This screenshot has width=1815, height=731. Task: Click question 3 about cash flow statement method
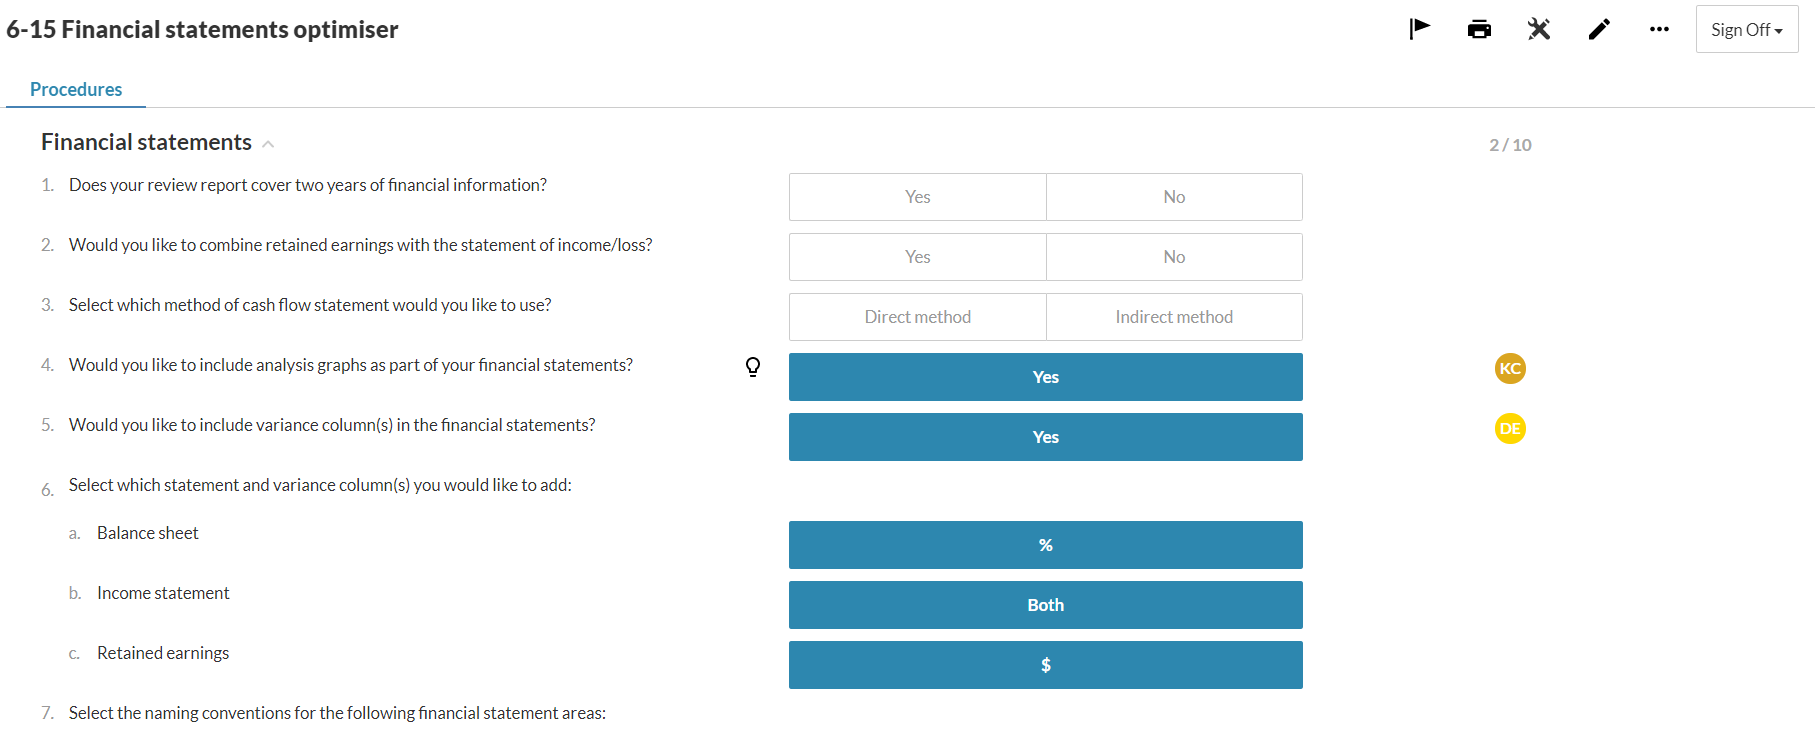(x=310, y=305)
